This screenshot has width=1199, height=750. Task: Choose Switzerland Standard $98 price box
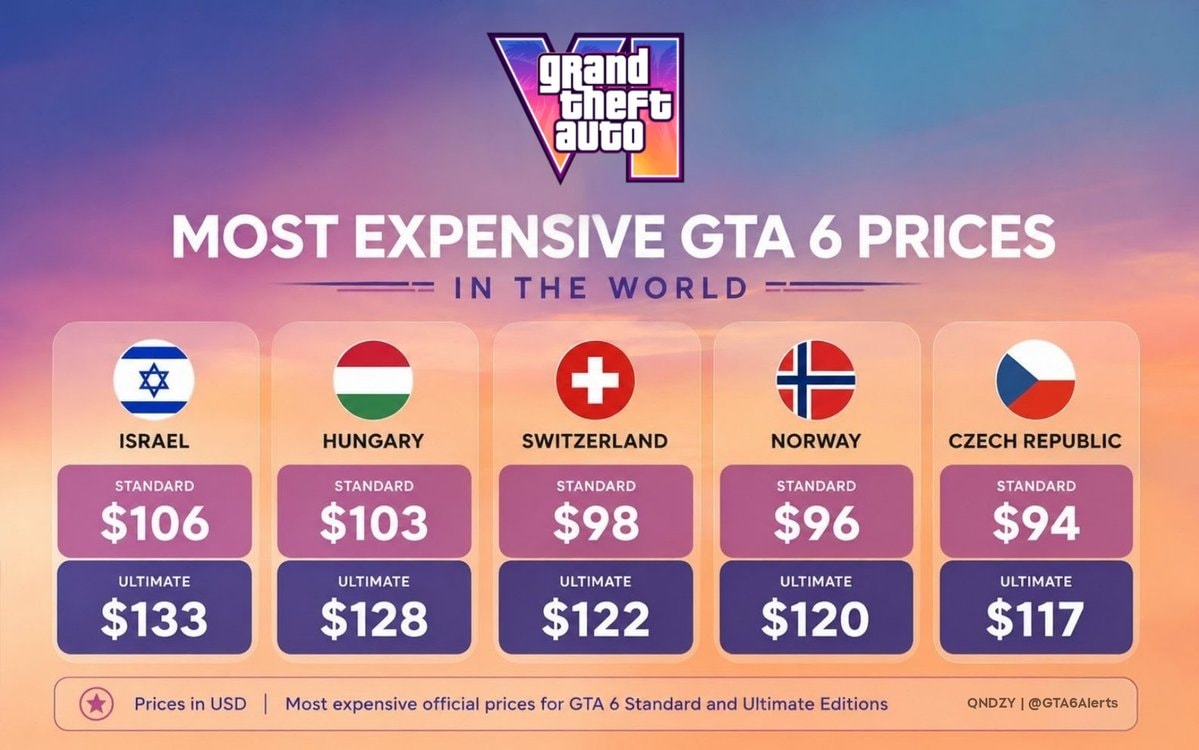(x=596, y=511)
